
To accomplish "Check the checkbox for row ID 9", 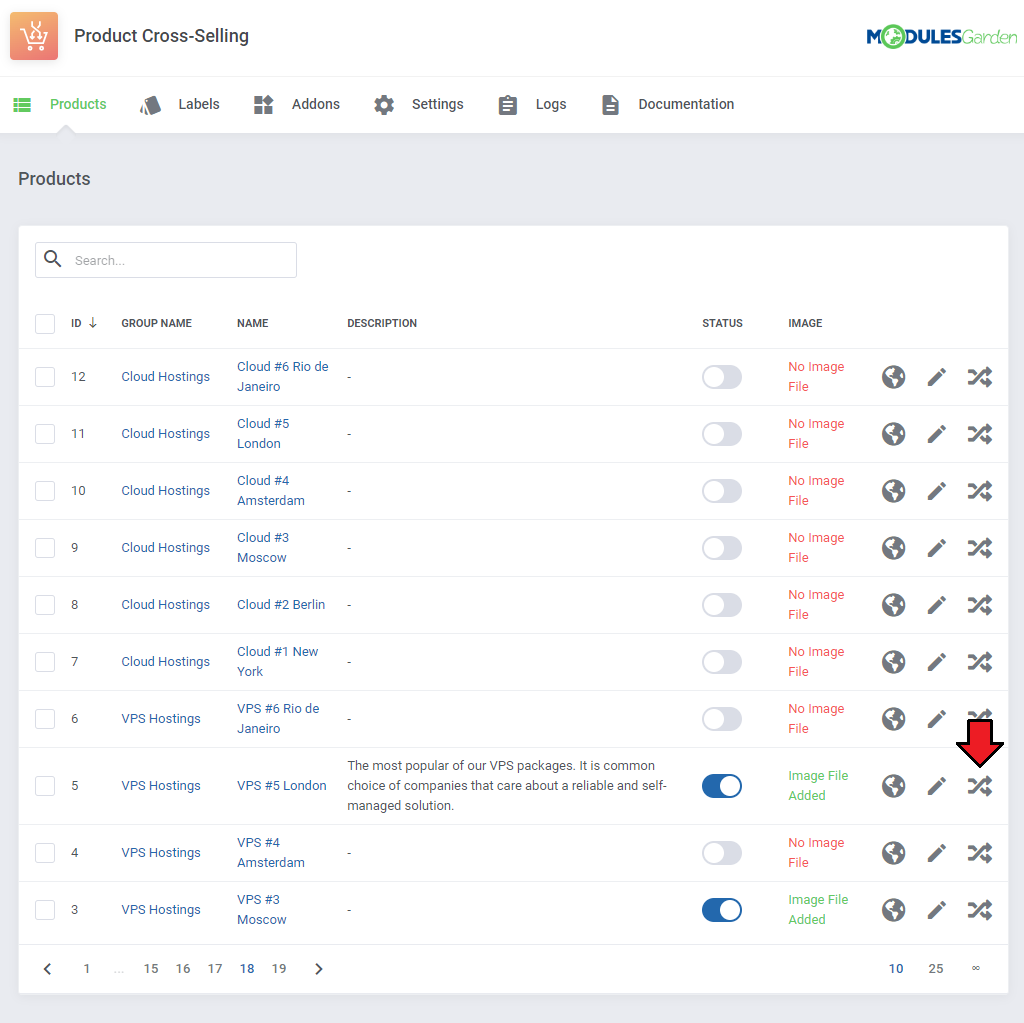I will click(45, 547).
